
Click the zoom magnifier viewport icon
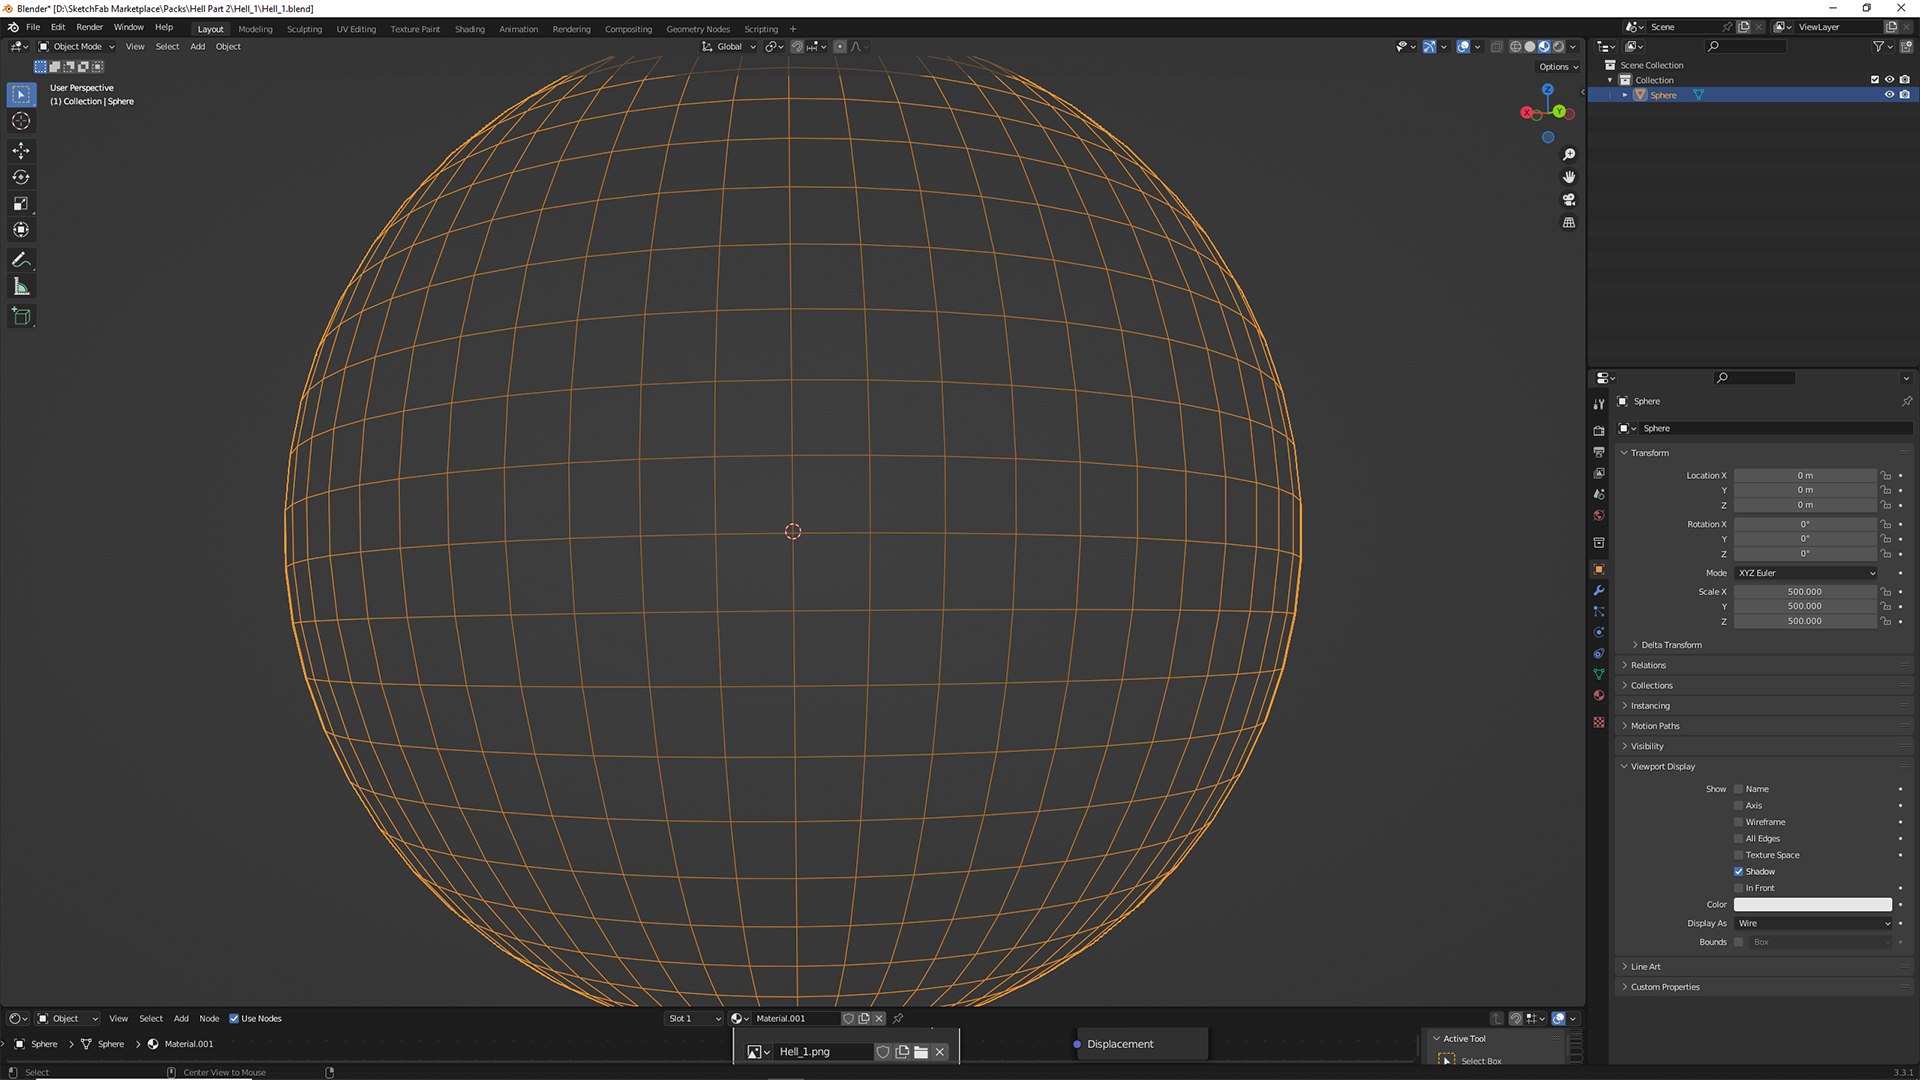[x=1569, y=154]
